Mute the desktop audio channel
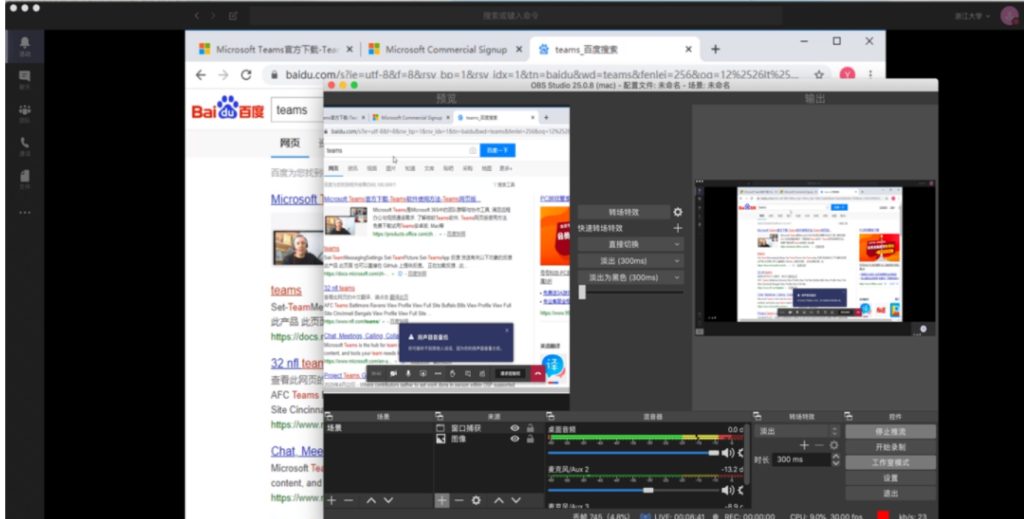The height and width of the screenshot is (519, 1024). 728,452
